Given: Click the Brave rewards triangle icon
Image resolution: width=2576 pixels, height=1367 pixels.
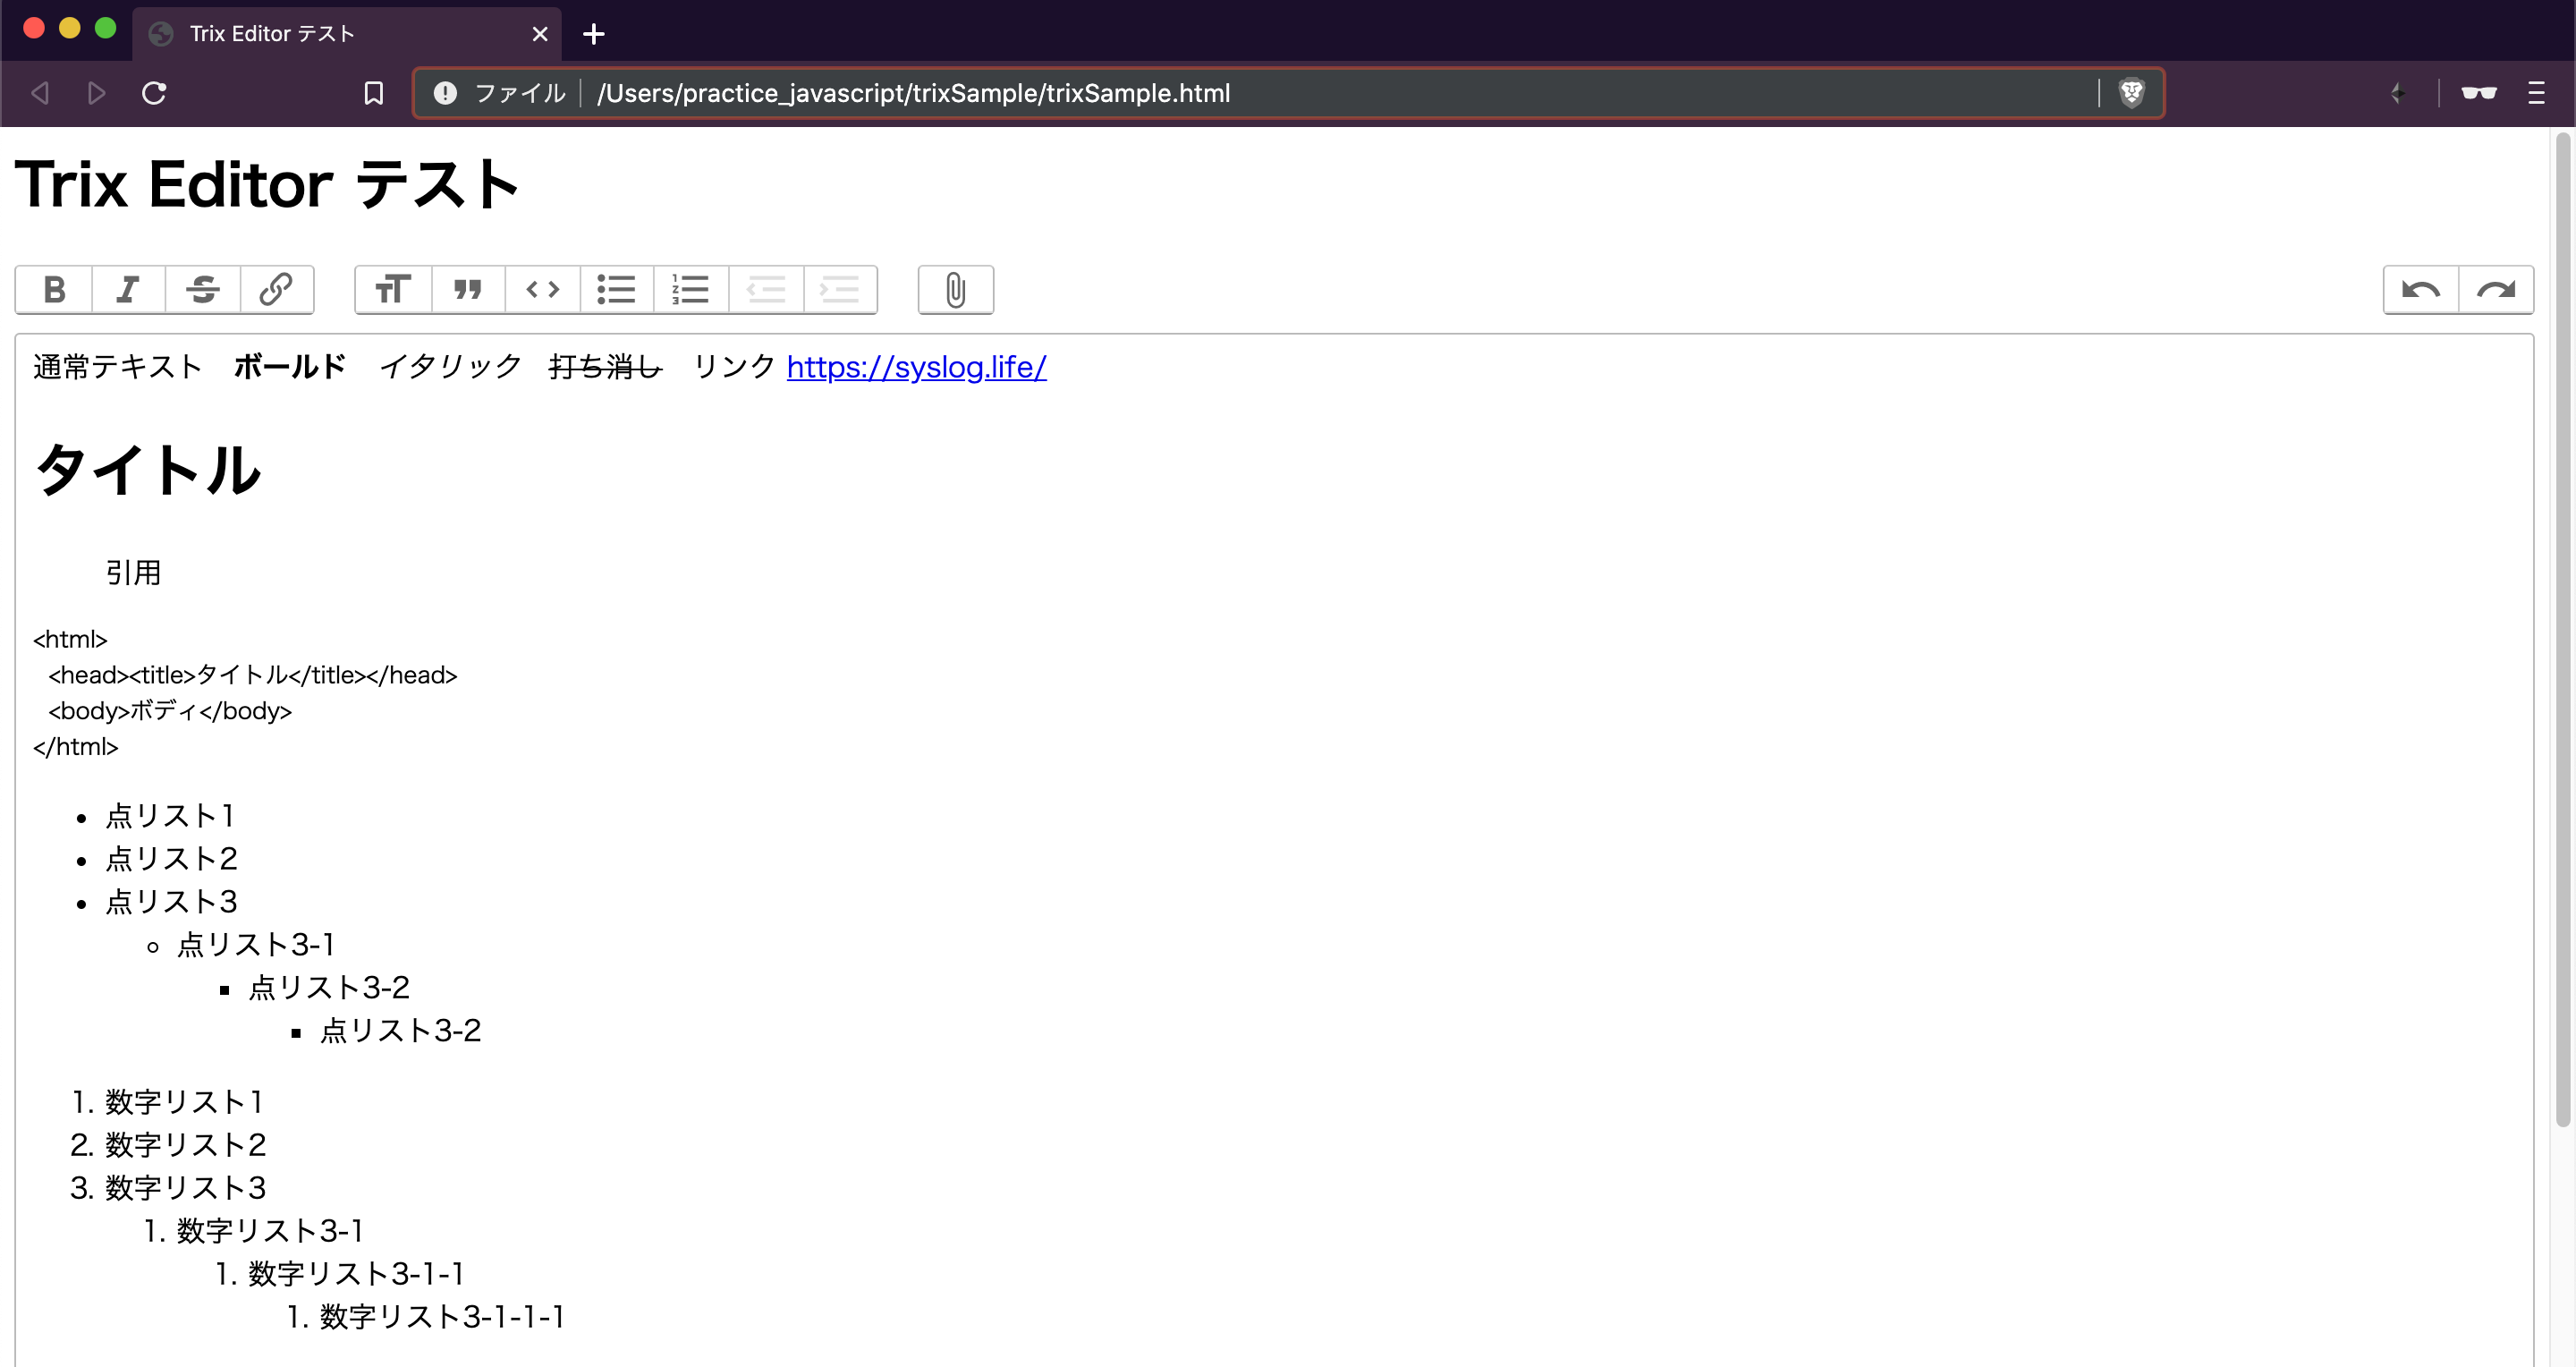Looking at the screenshot, I should pos(2398,93).
